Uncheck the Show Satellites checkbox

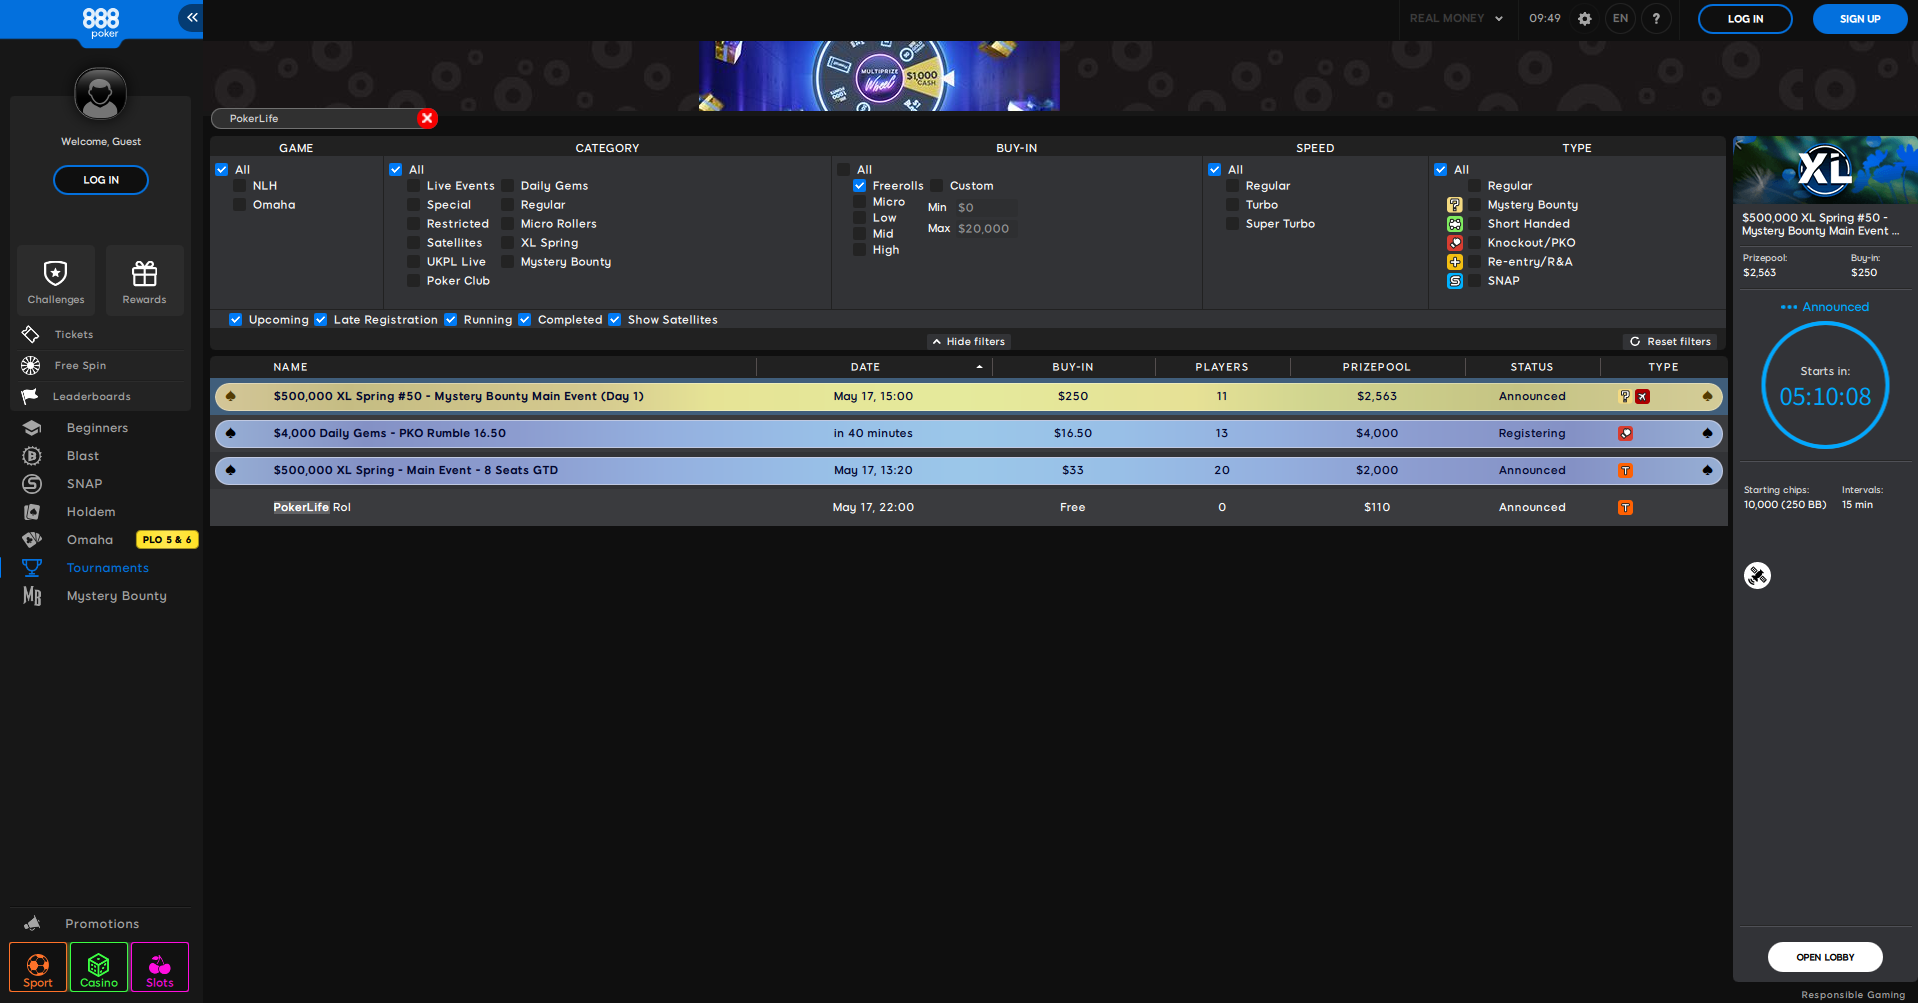click(615, 320)
